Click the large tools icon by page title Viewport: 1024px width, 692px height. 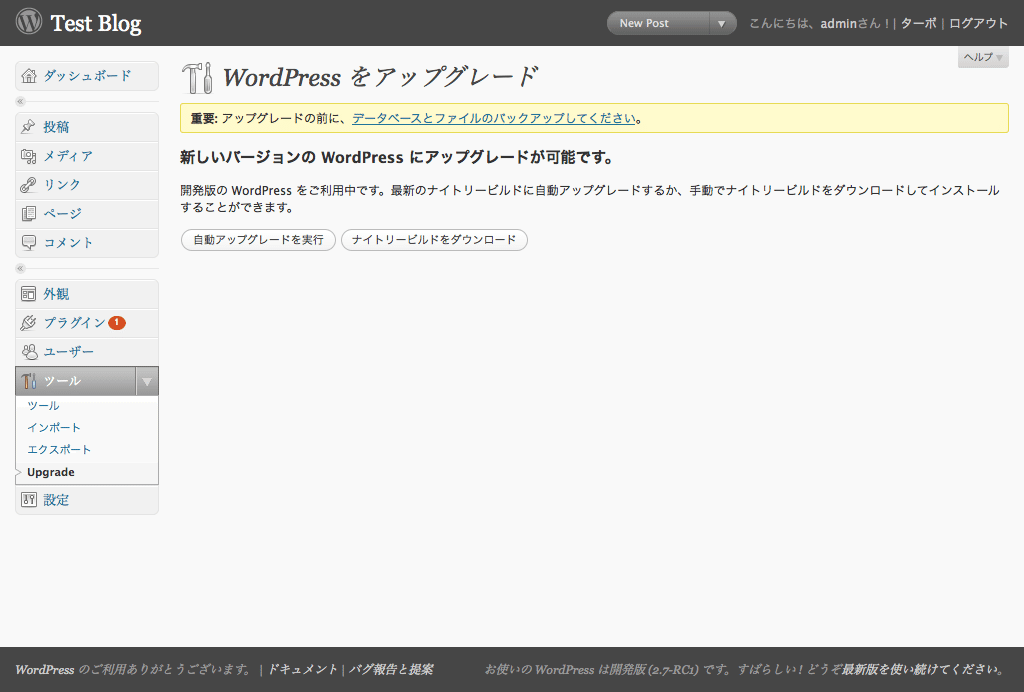197,78
